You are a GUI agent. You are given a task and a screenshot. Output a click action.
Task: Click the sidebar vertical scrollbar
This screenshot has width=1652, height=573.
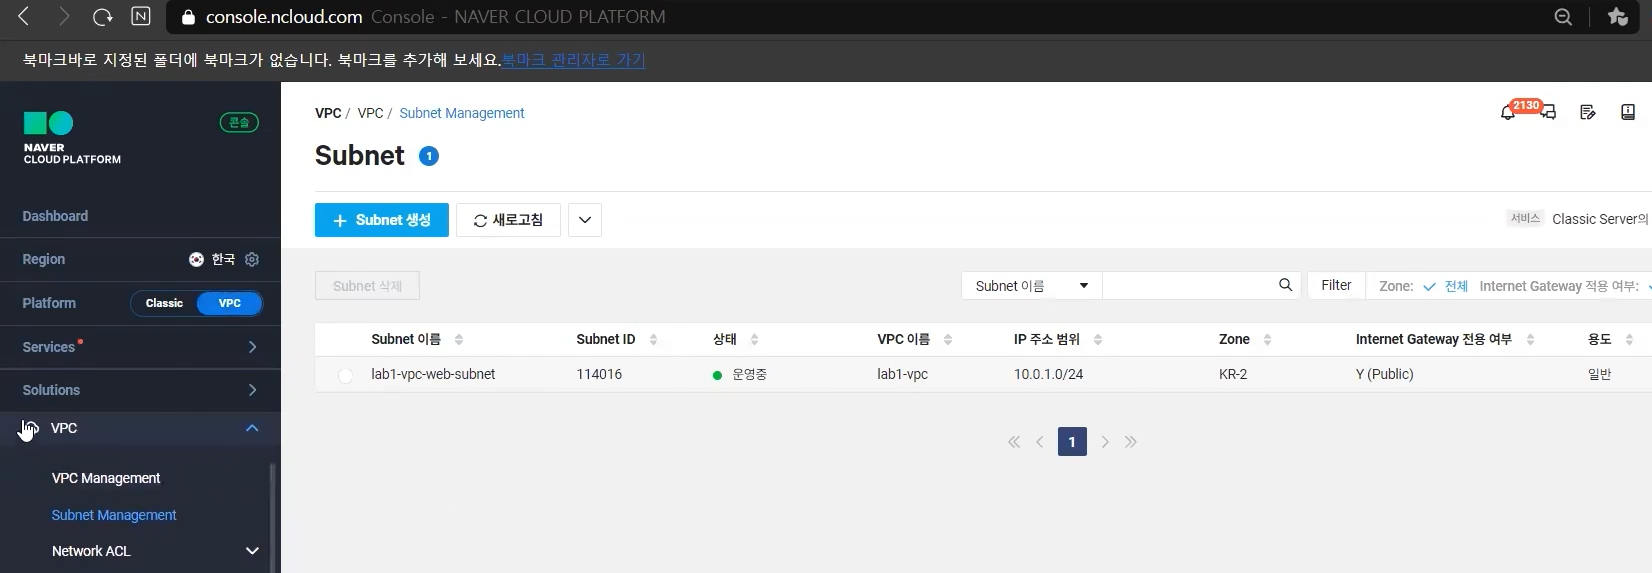pos(272,518)
